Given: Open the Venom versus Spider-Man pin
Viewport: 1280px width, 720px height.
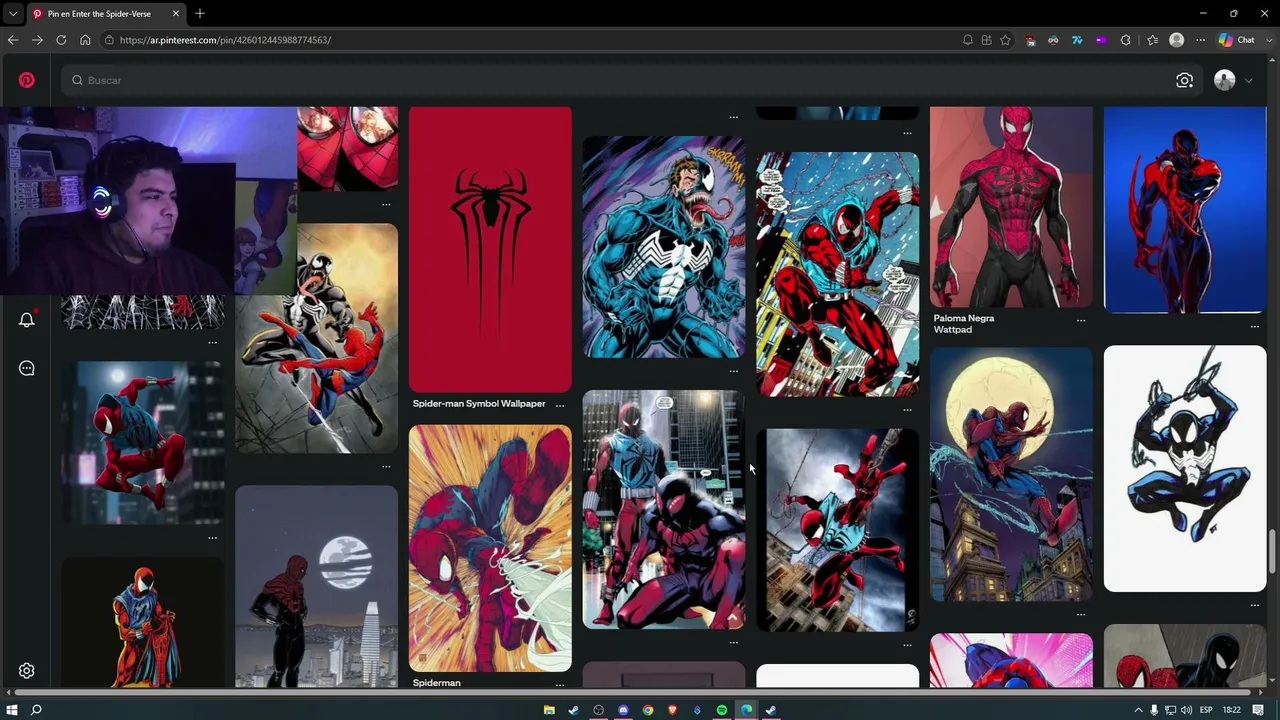Looking at the screenshot, I should (x=316, y=339).
